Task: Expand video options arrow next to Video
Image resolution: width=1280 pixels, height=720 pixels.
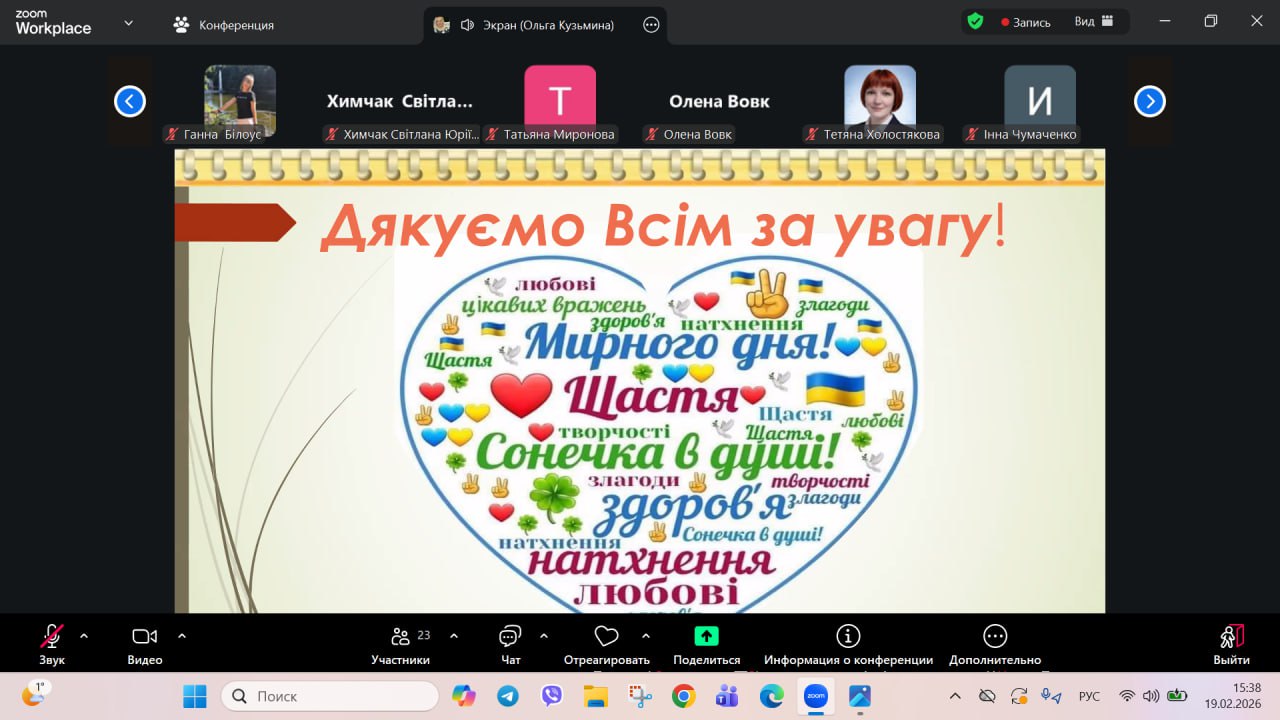Action: point(182,635)
